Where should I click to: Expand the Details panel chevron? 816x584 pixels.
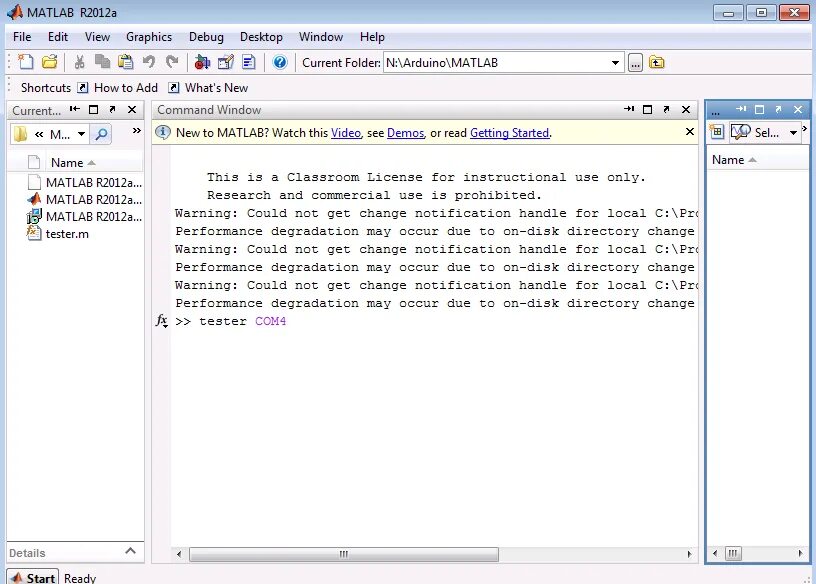(x=131, y=551)
